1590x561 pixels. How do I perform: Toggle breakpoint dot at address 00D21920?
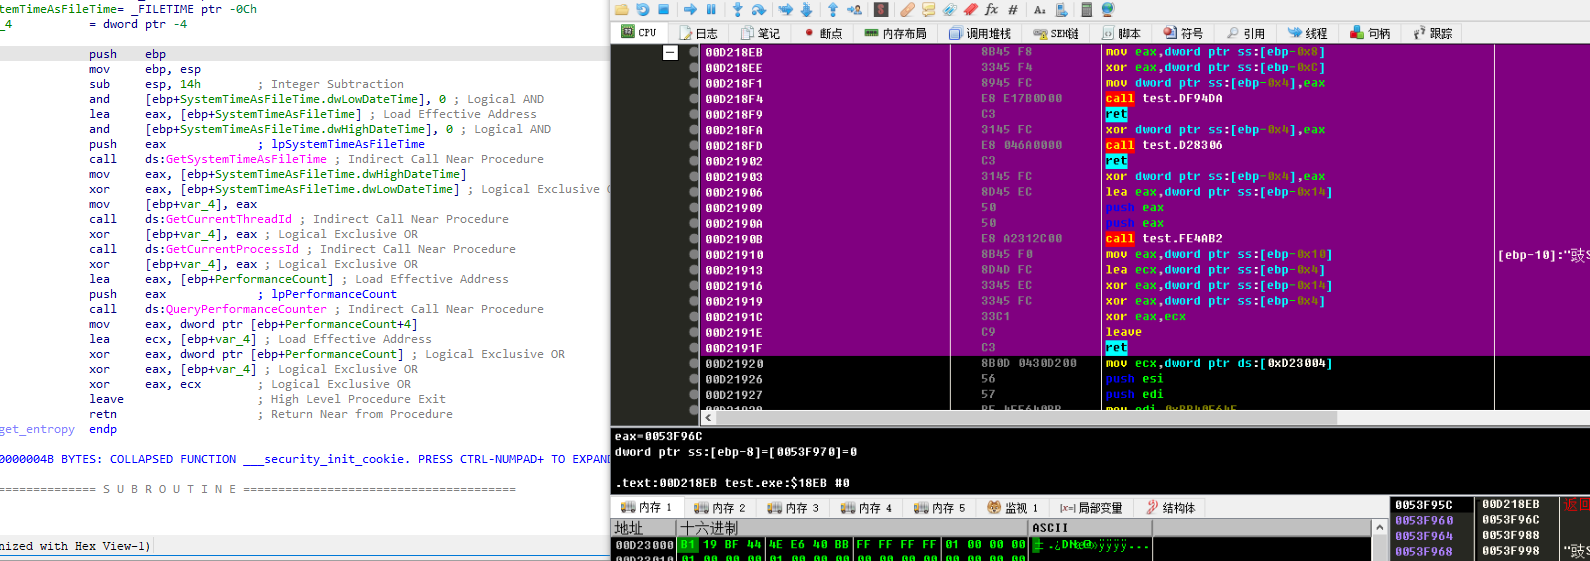[694, 364]
